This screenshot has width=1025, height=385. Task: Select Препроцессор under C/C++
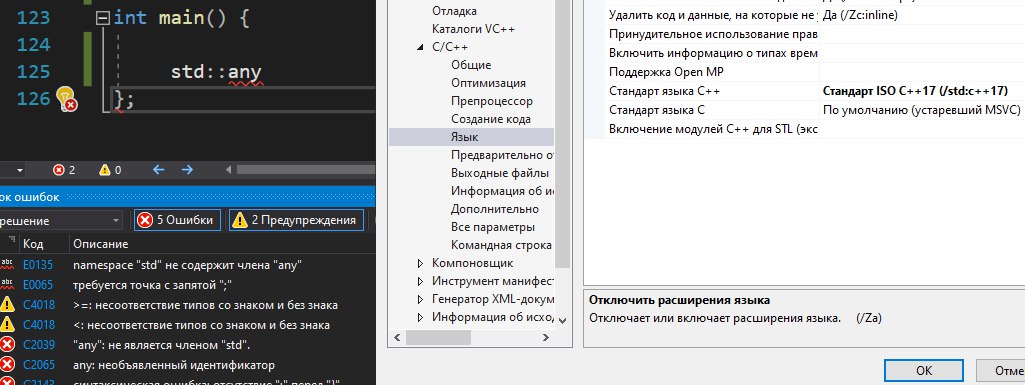(x=492, y=101)
